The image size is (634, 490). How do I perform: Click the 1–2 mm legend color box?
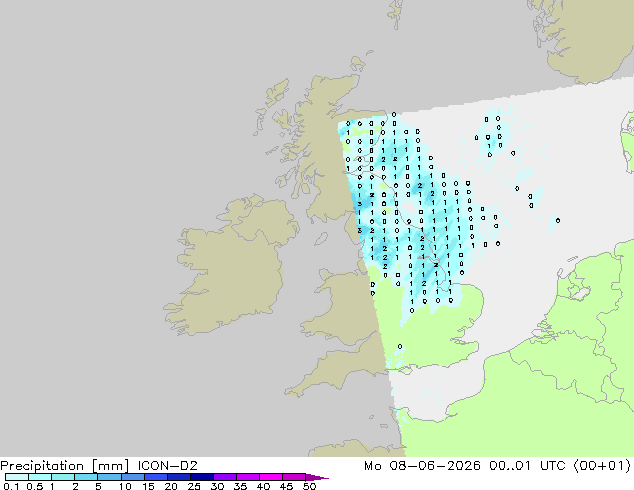coord(63,477)
